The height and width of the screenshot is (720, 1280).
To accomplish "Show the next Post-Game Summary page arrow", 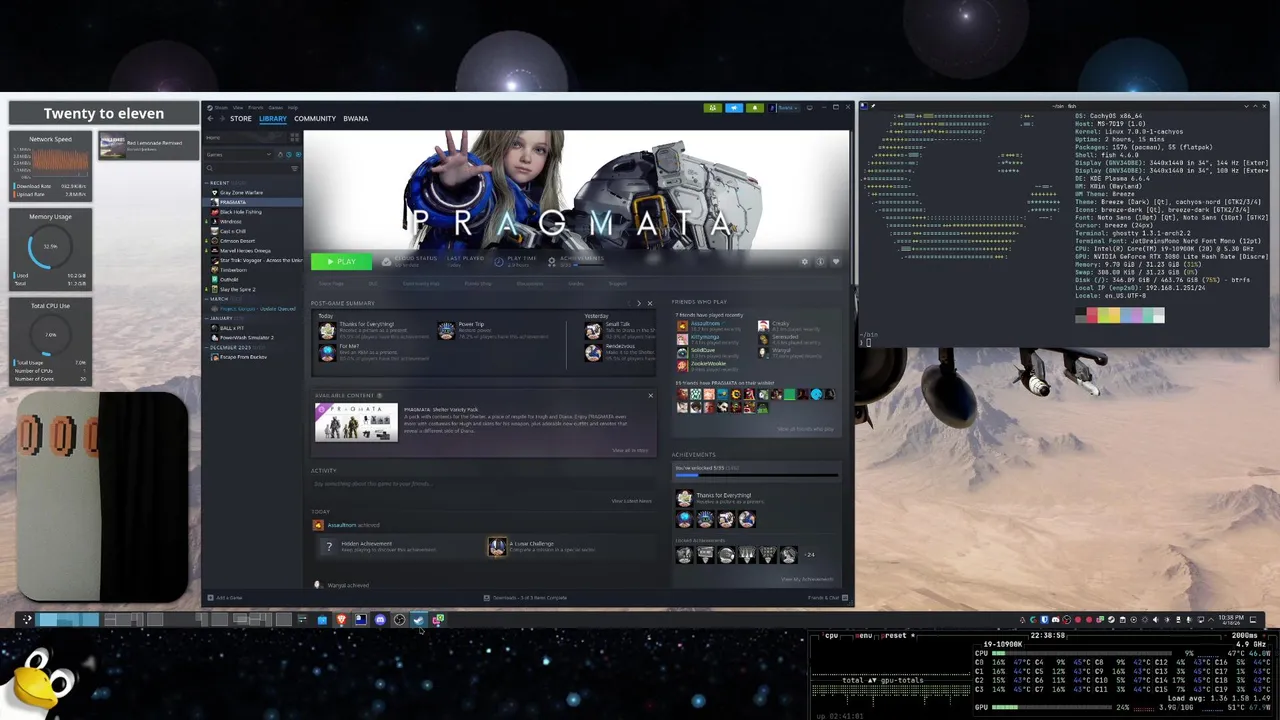I will pyautogui.click(x=639, y=303).
